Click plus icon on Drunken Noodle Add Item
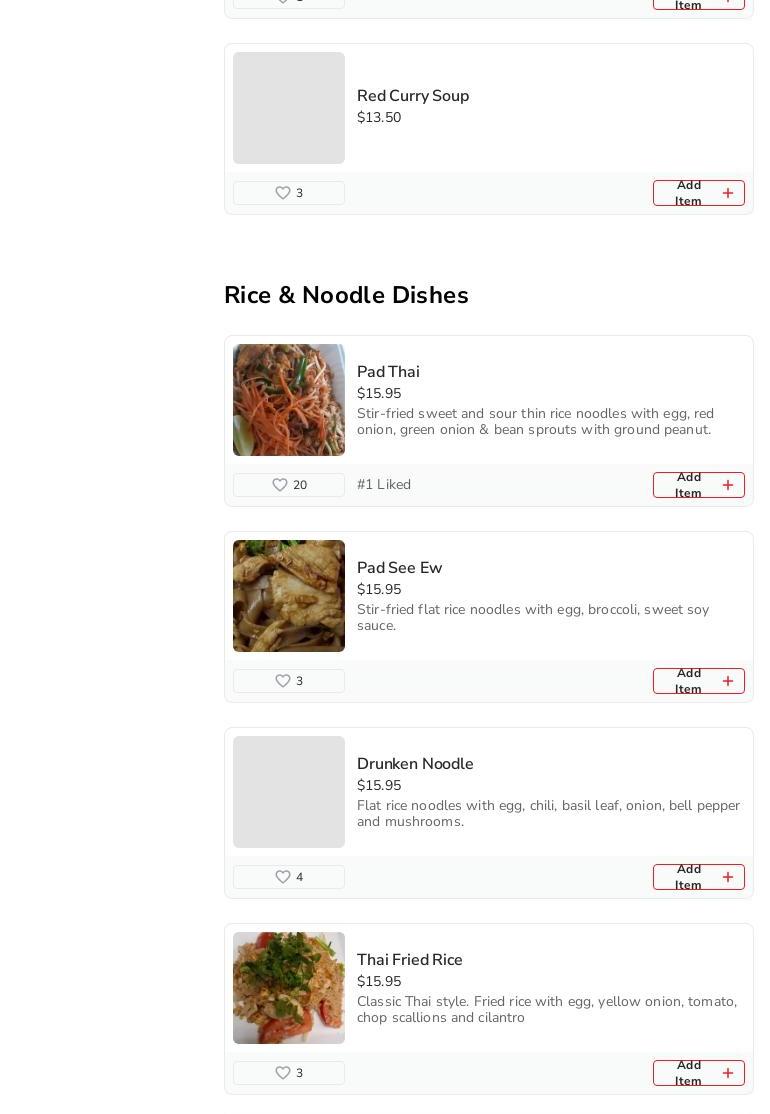 click(727, 877)
